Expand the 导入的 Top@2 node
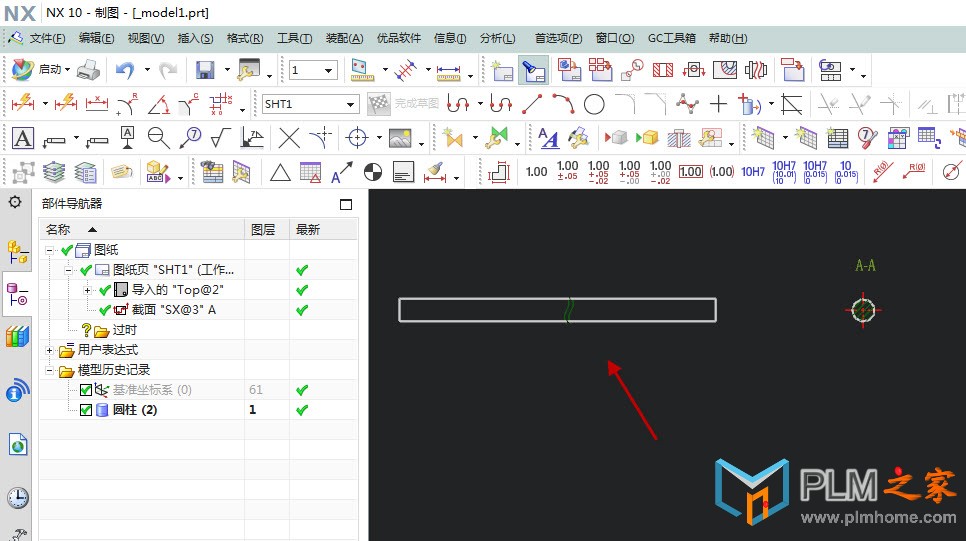This screenshot has height=541, width=966. (87, 290)
